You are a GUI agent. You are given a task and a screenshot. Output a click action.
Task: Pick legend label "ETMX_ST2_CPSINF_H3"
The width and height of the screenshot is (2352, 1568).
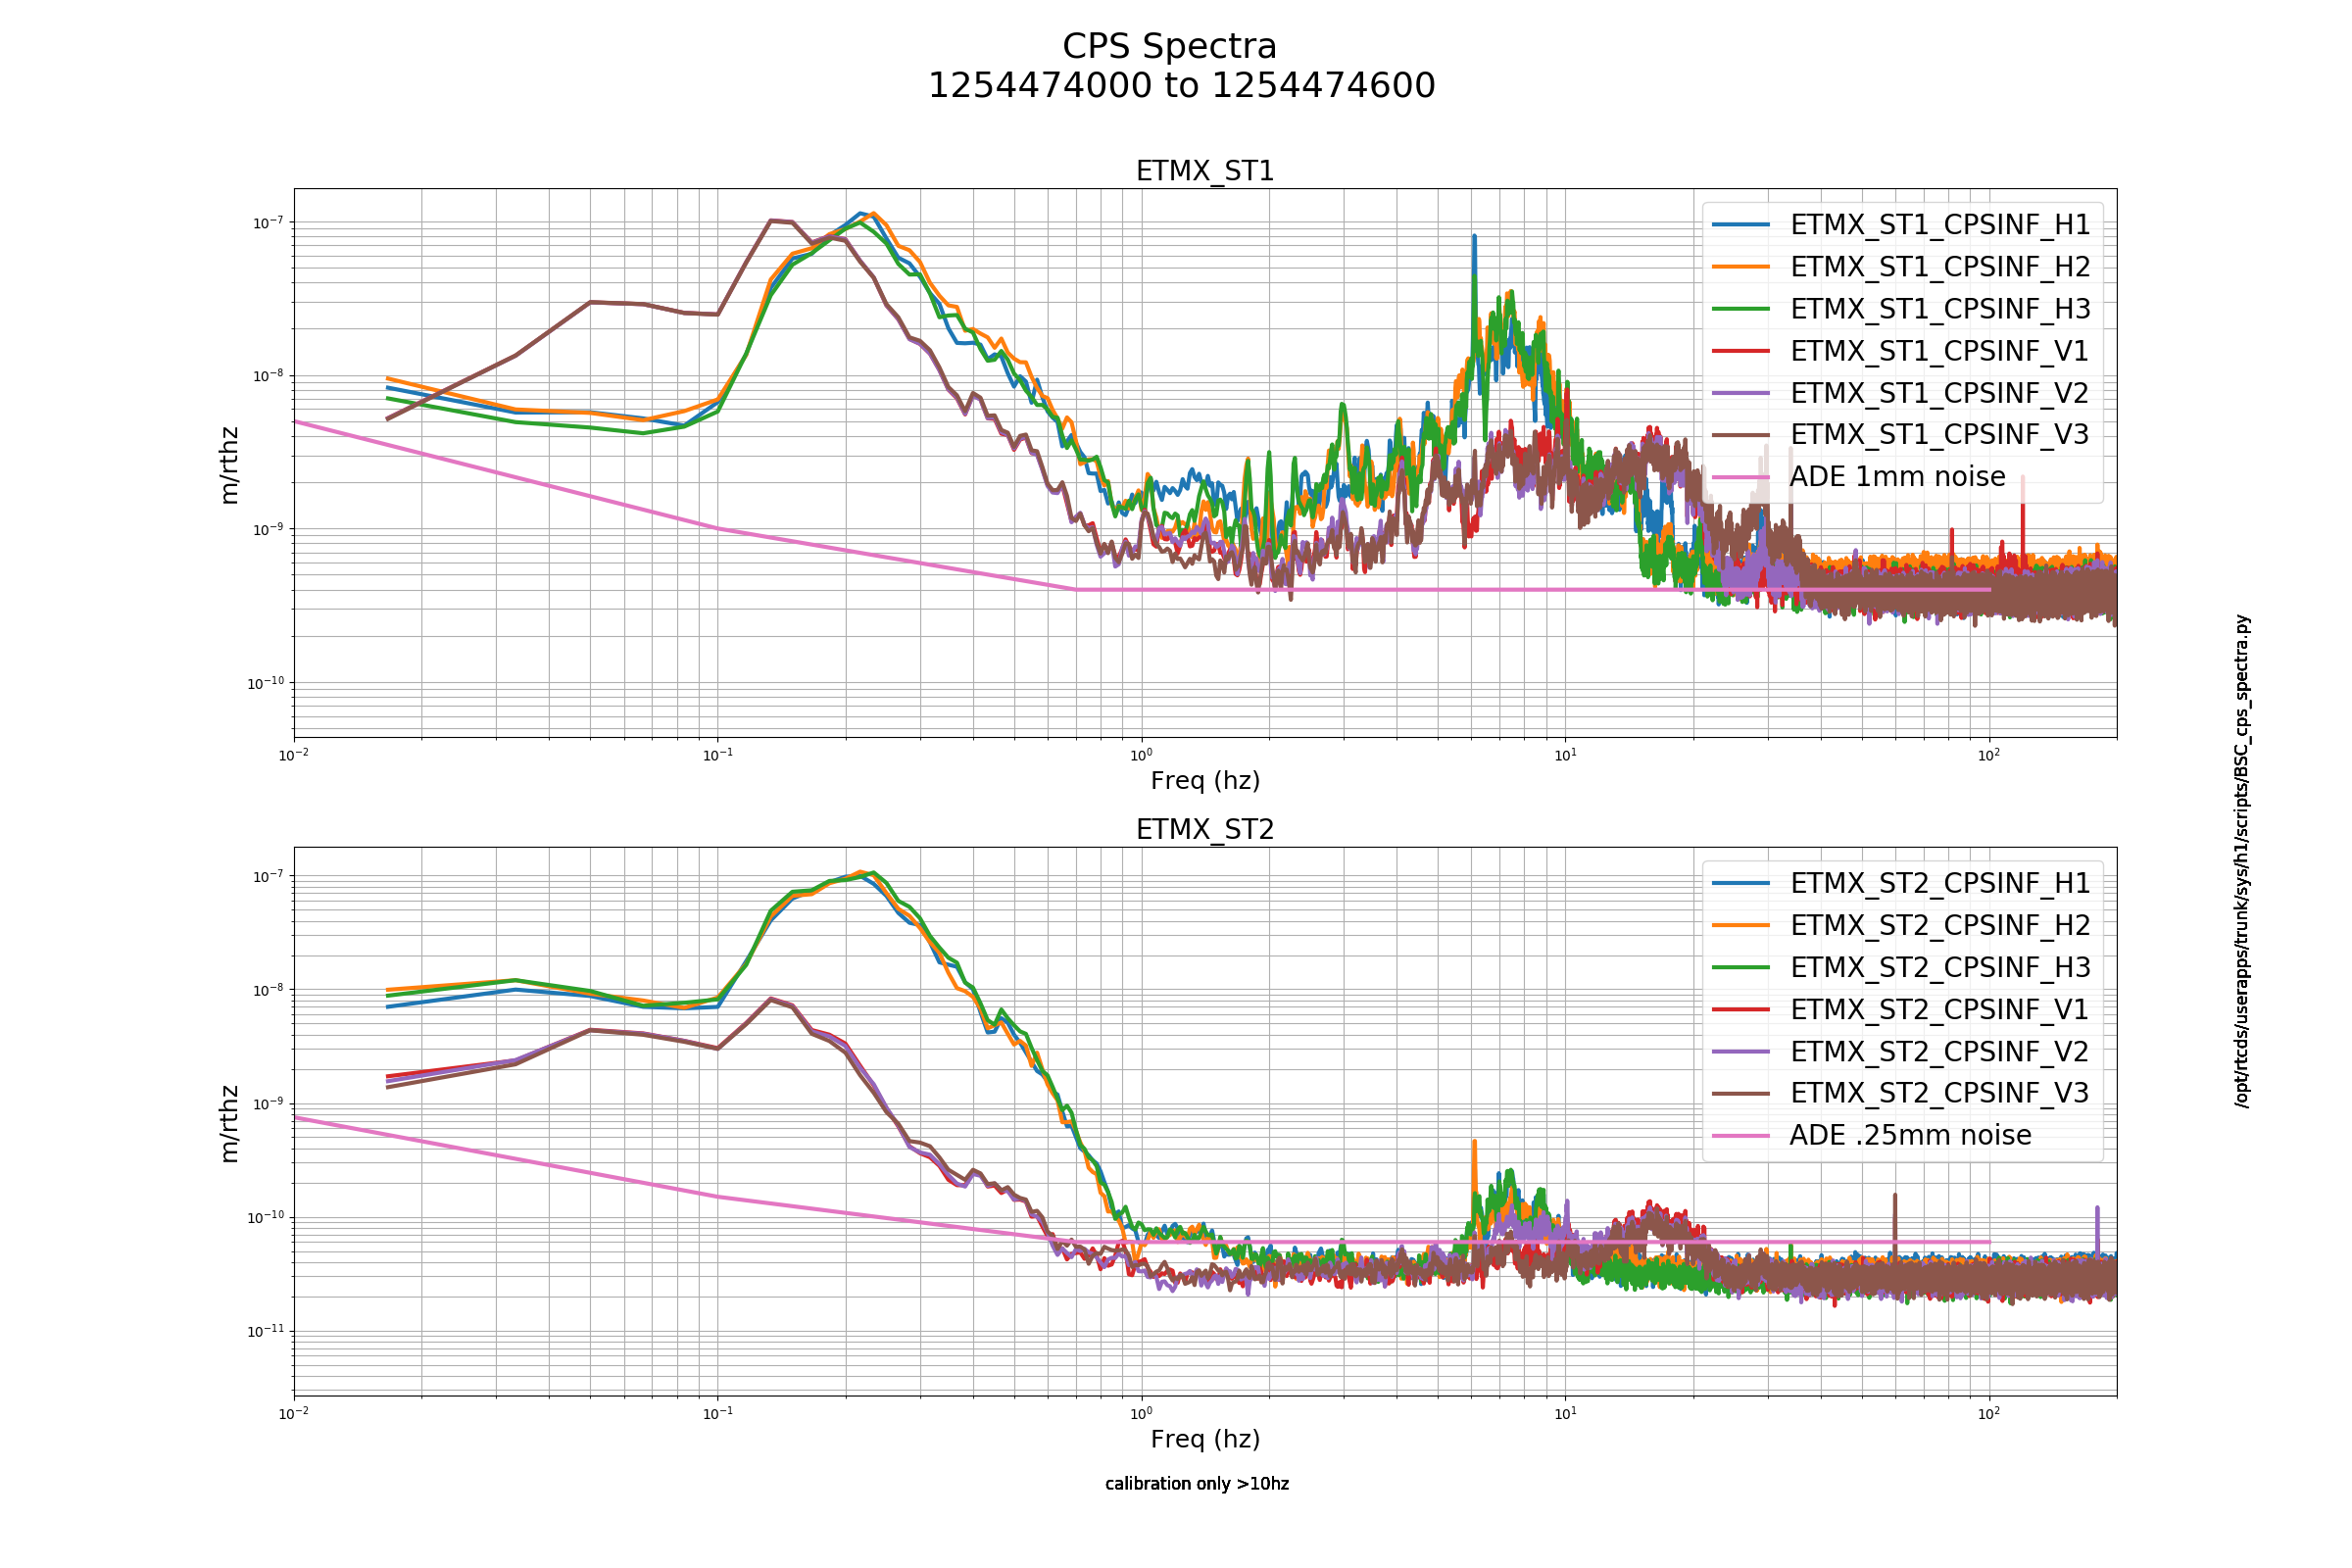[1940, 967]
